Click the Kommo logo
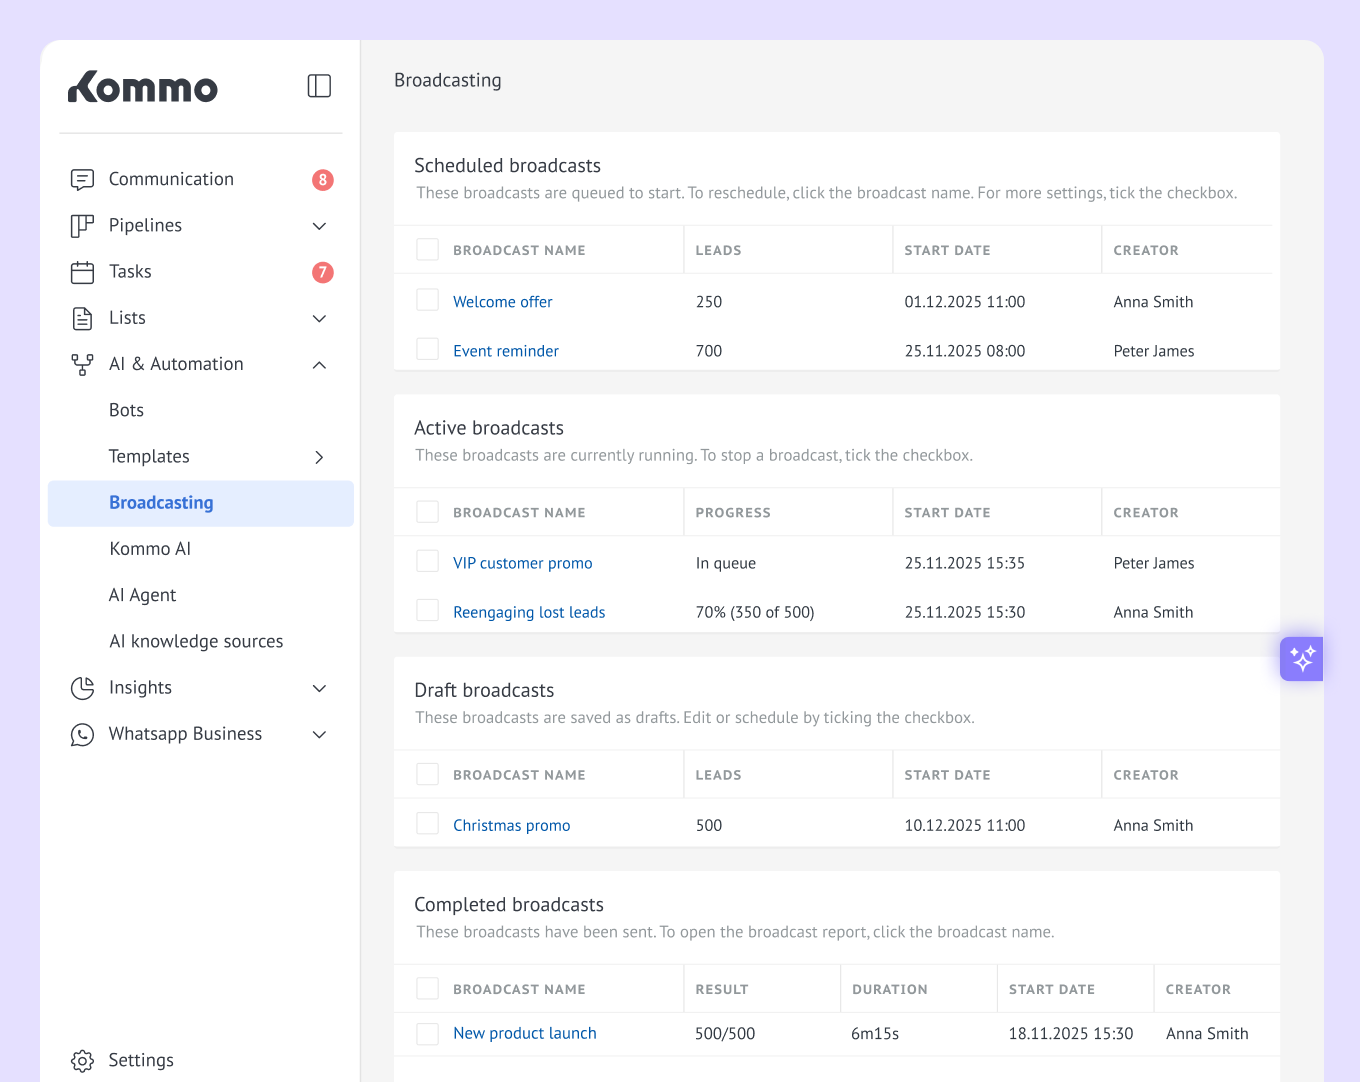Viewport: 1360px width, 1082px height. tap(143, 87)
